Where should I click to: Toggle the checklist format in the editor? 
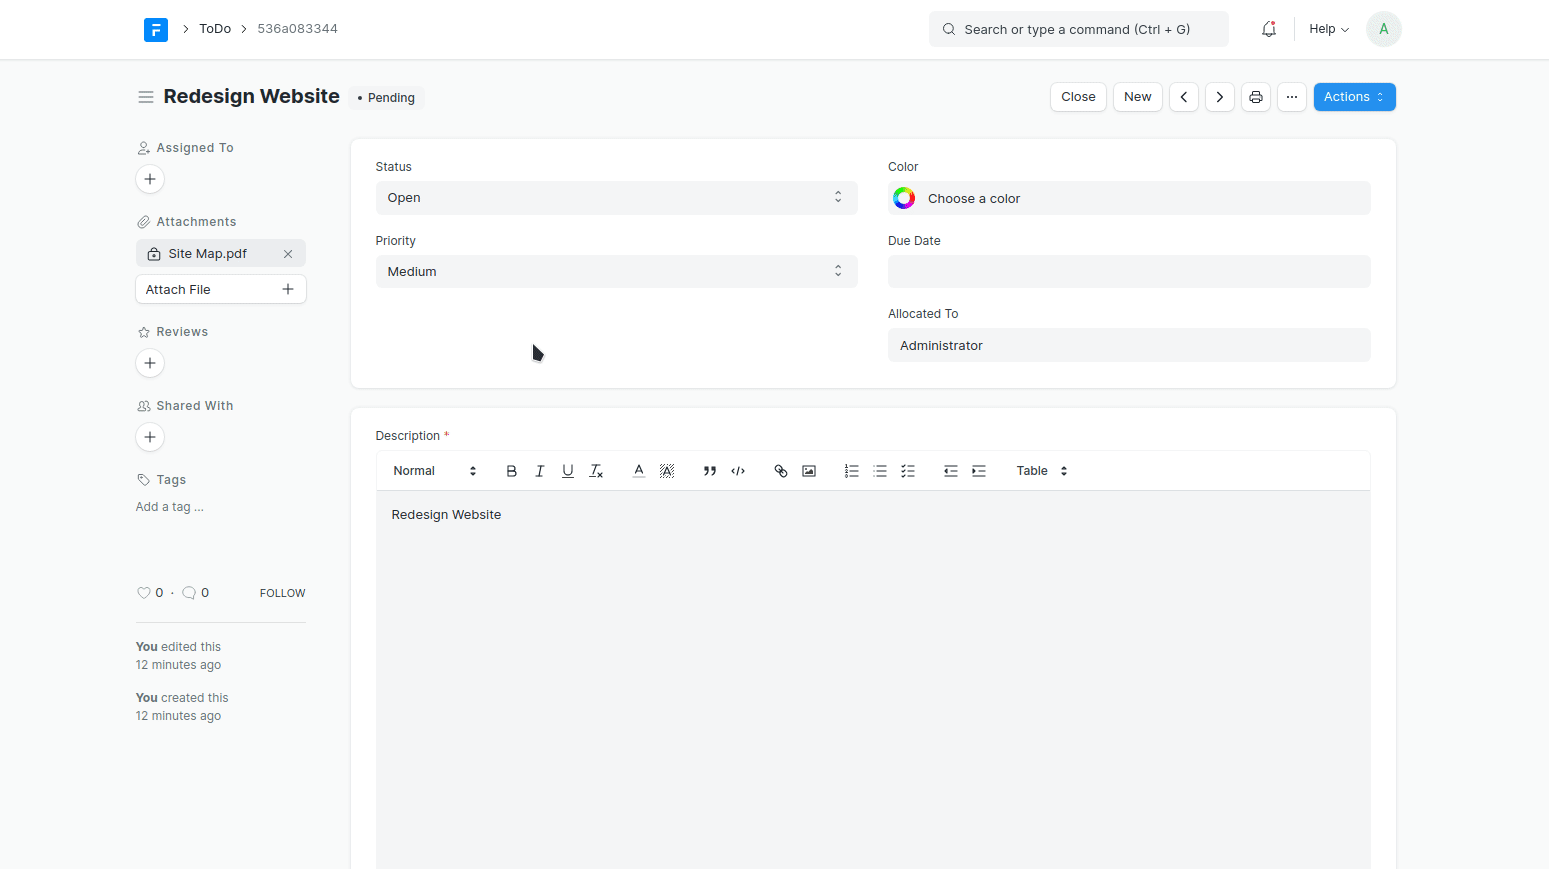[908, 471]
